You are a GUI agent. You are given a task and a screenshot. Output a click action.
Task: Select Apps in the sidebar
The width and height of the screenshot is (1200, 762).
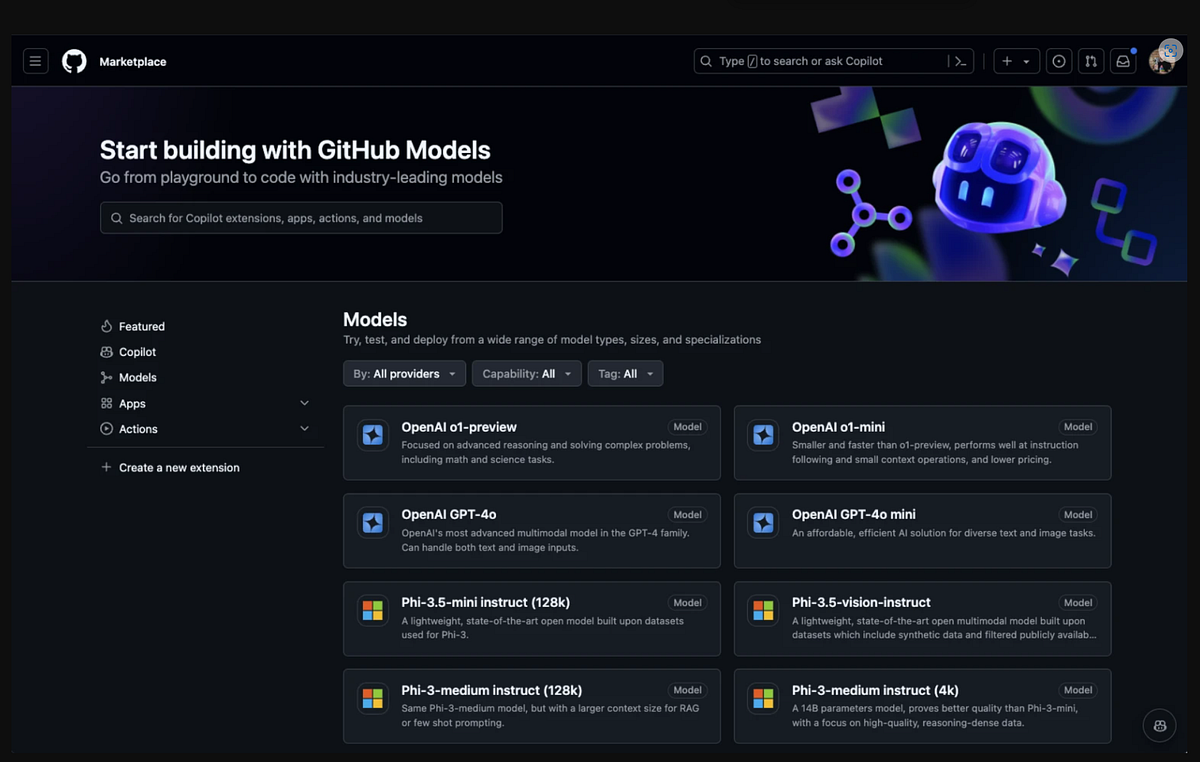[132, 404]
